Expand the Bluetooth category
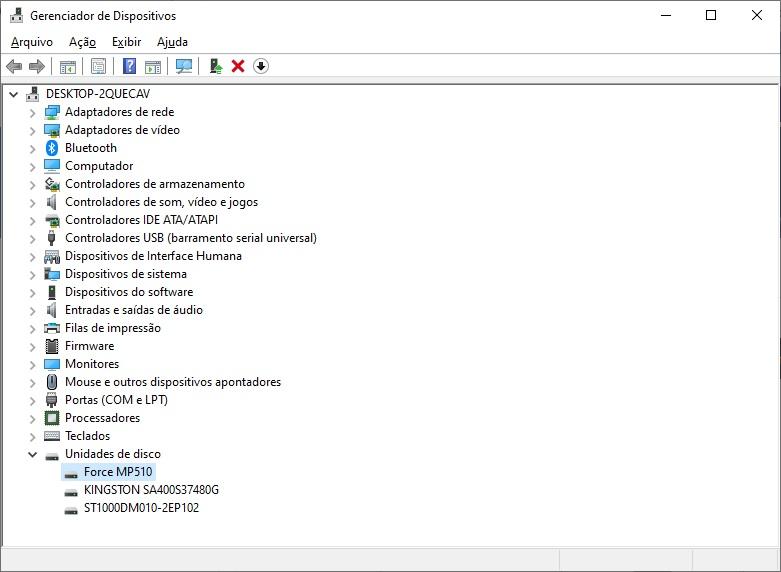 [x=33, y=148]
